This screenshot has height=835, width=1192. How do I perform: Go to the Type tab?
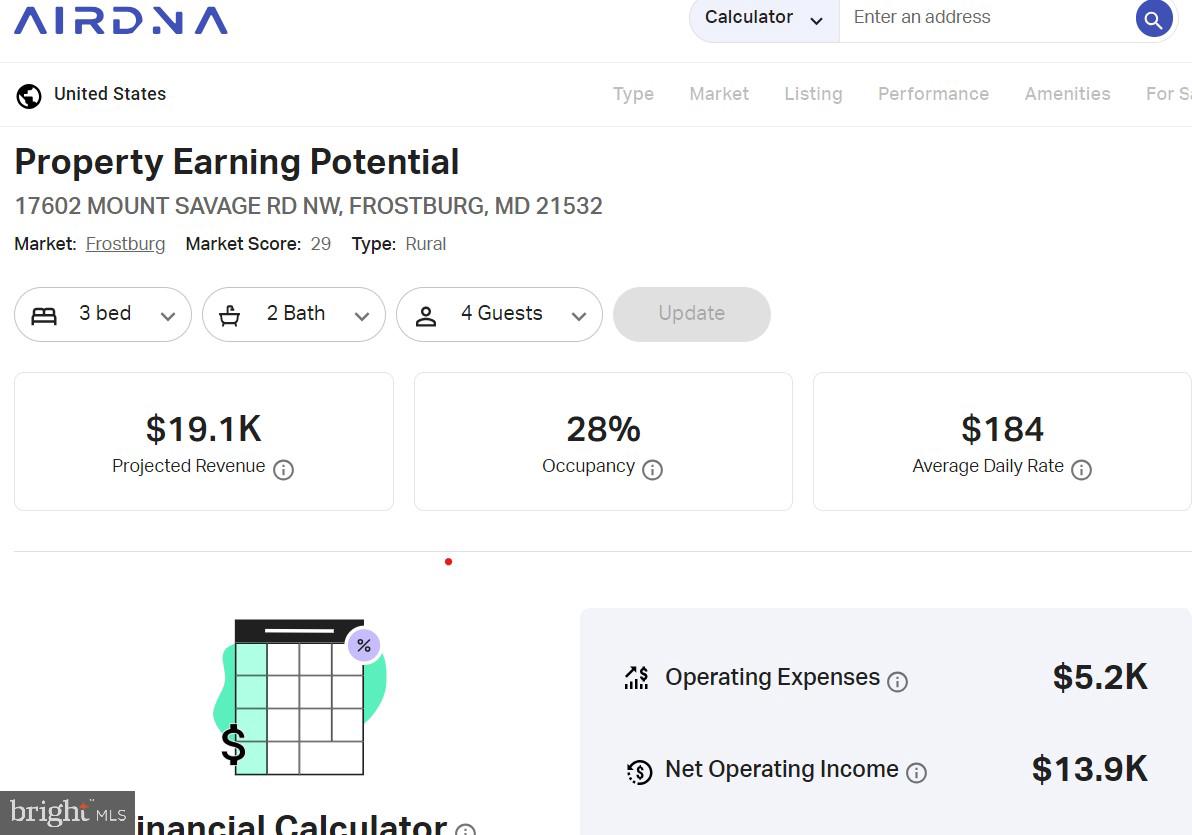pos(633,94)
